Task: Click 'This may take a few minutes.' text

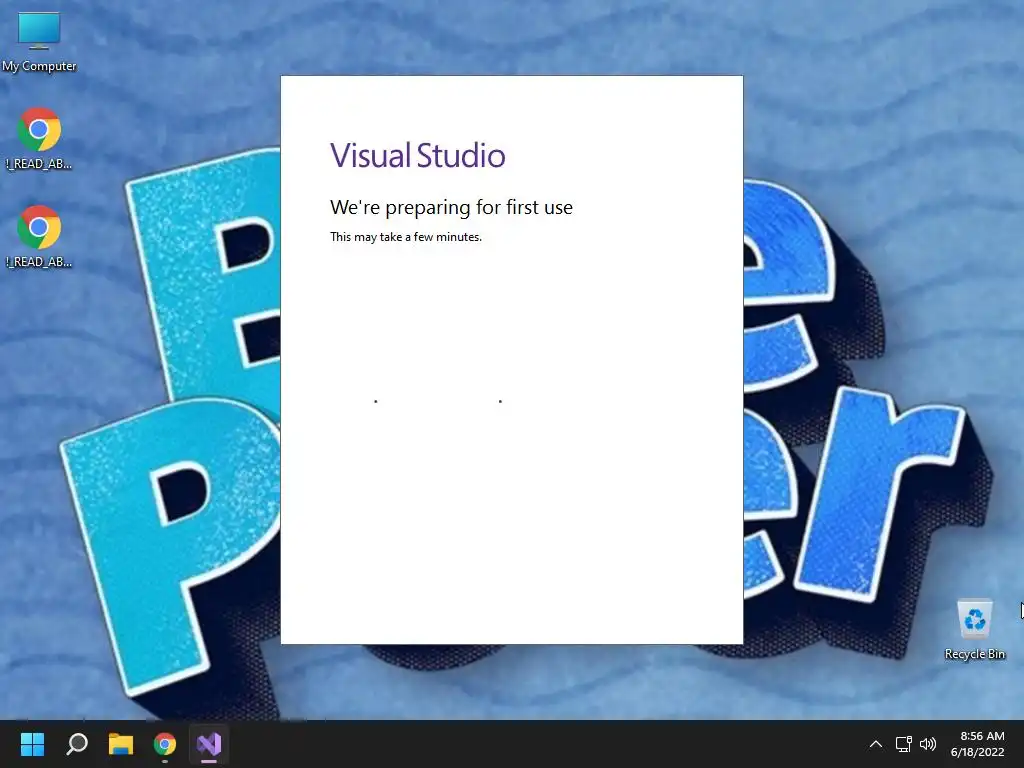Action: point(406,237)
